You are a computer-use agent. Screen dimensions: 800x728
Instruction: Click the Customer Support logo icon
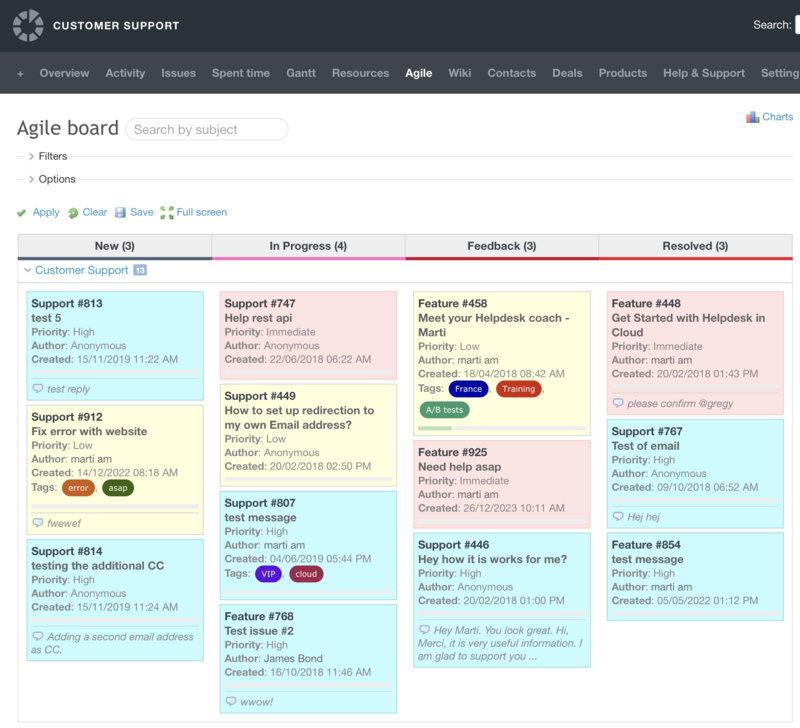click(x=27, y=24)
